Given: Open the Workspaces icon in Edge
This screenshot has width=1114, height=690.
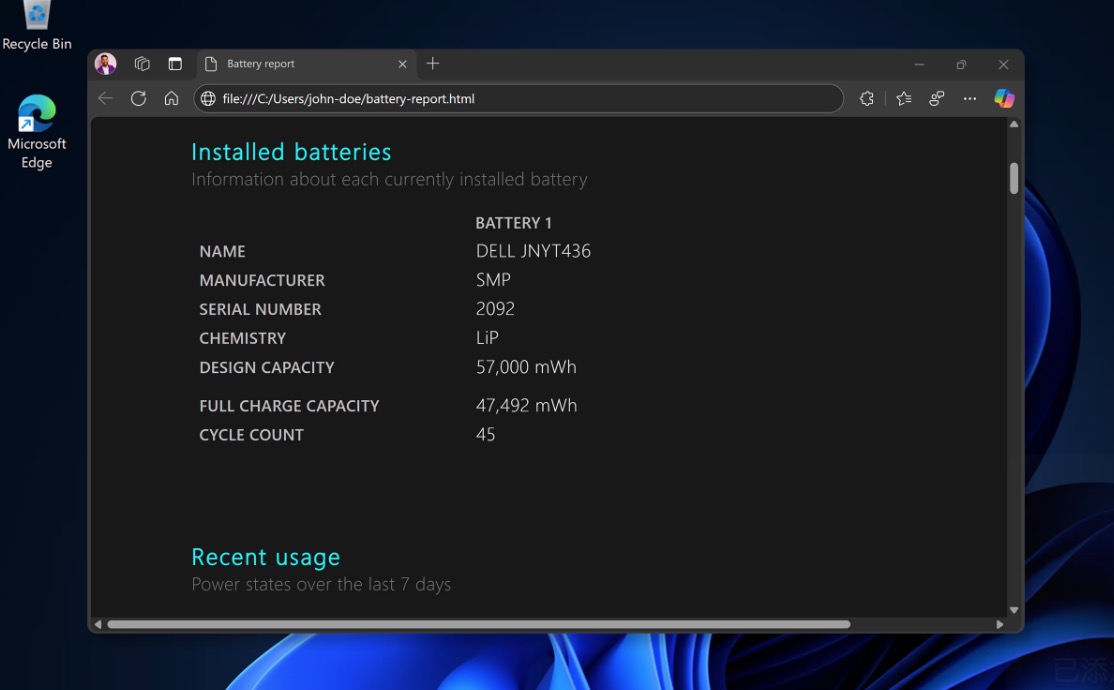Looking at the screenshot, I should 142,64.
